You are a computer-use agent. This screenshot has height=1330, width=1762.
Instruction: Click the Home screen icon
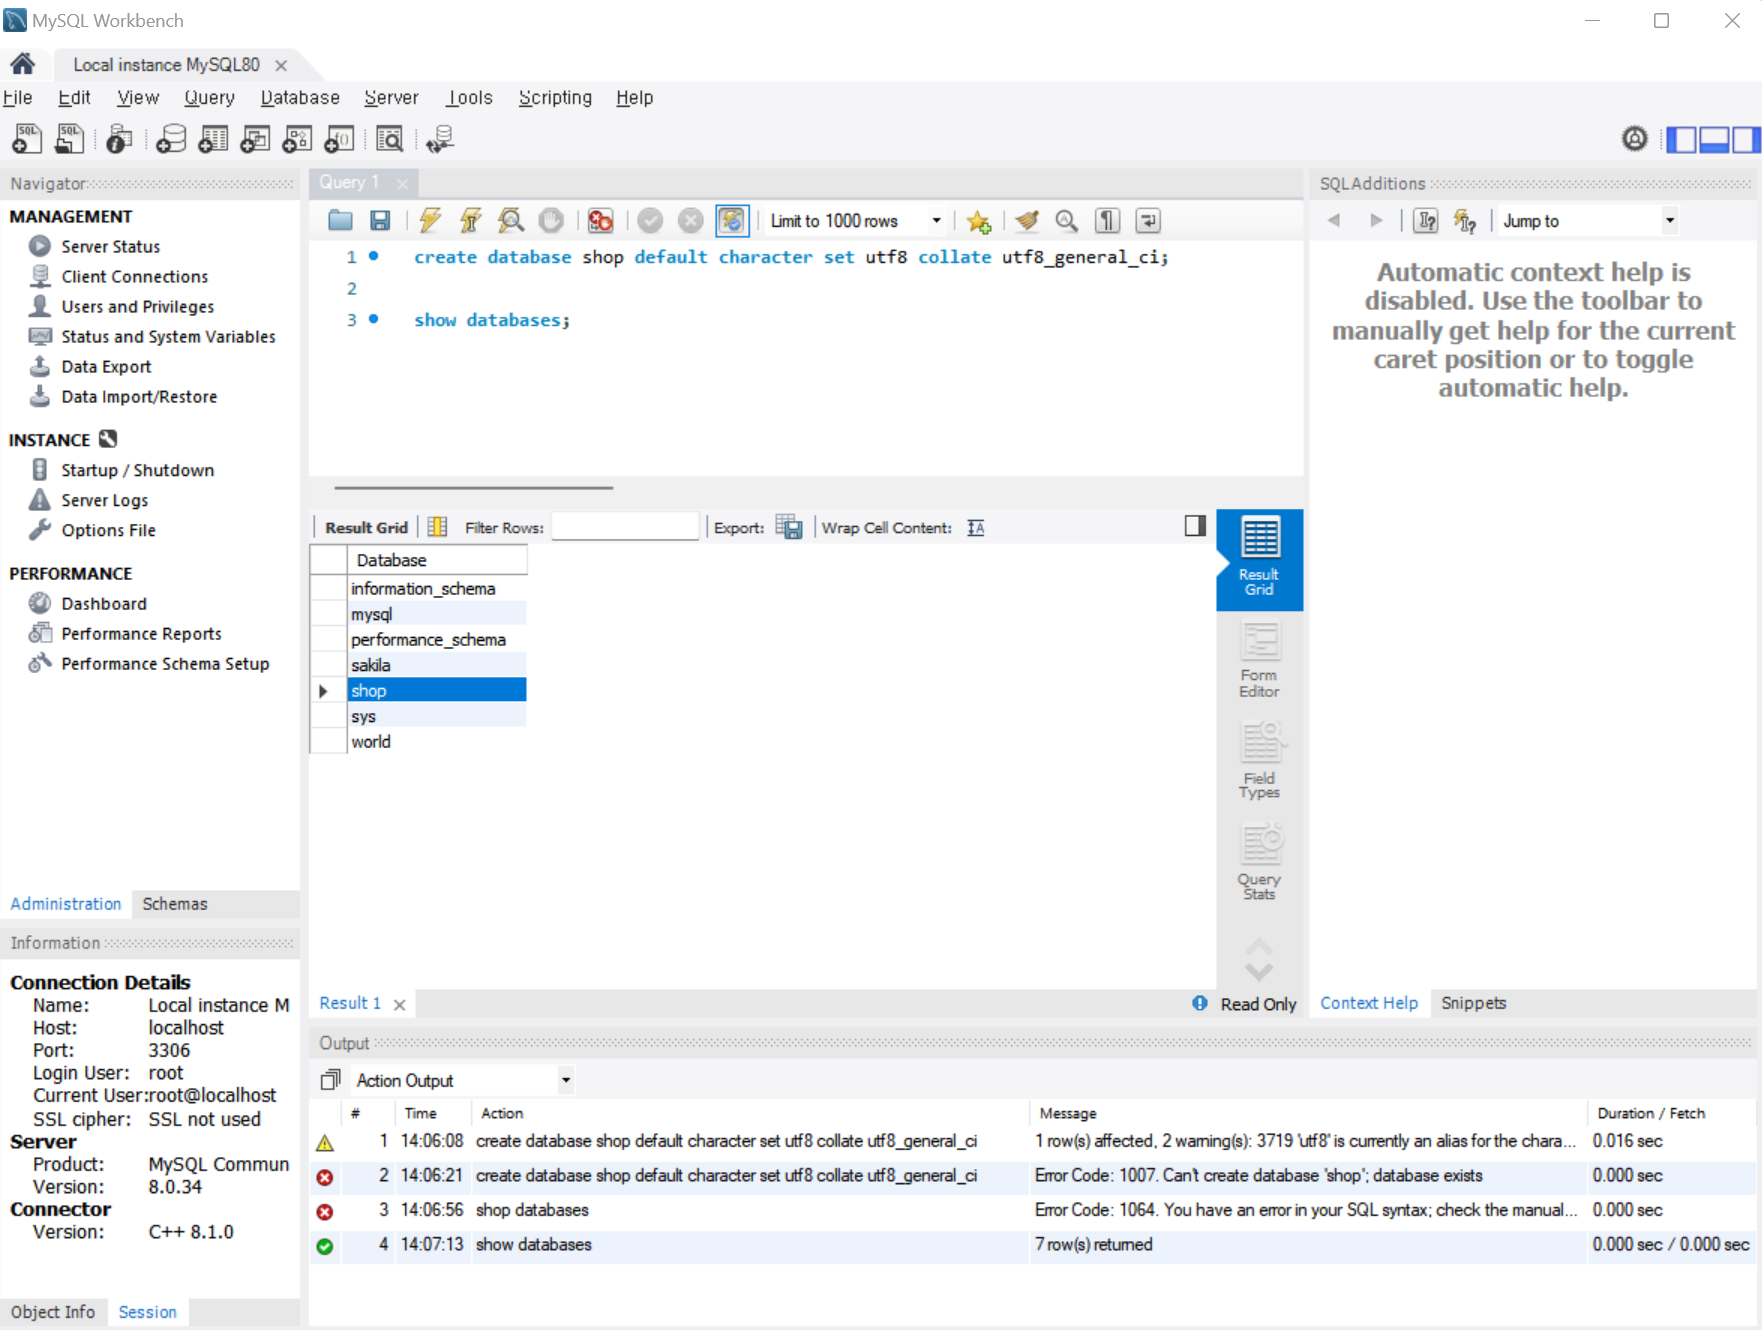click(22, 65)
